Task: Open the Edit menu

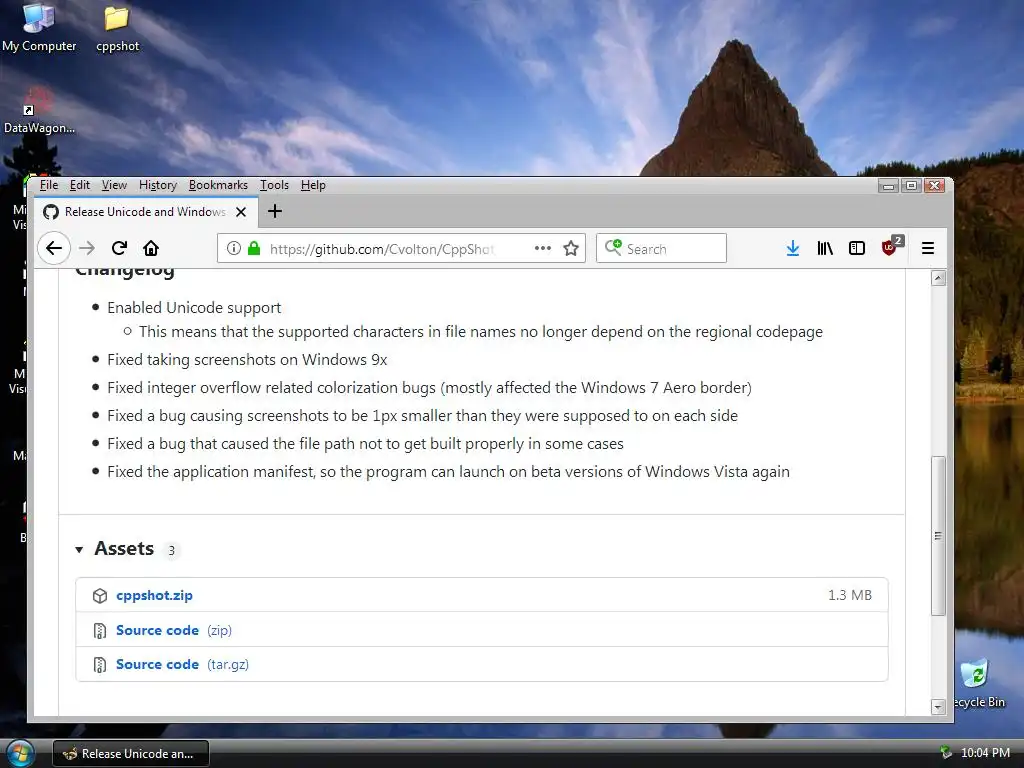Action: pyautogui.click(x=80, y=185)
